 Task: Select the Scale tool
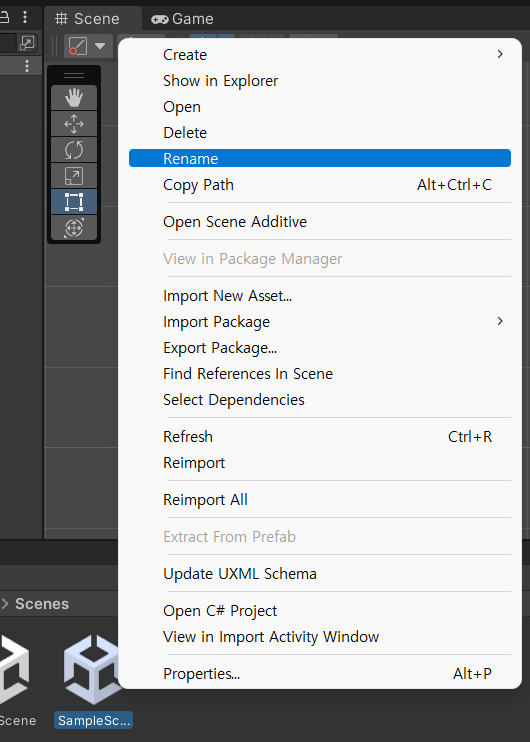74,176
